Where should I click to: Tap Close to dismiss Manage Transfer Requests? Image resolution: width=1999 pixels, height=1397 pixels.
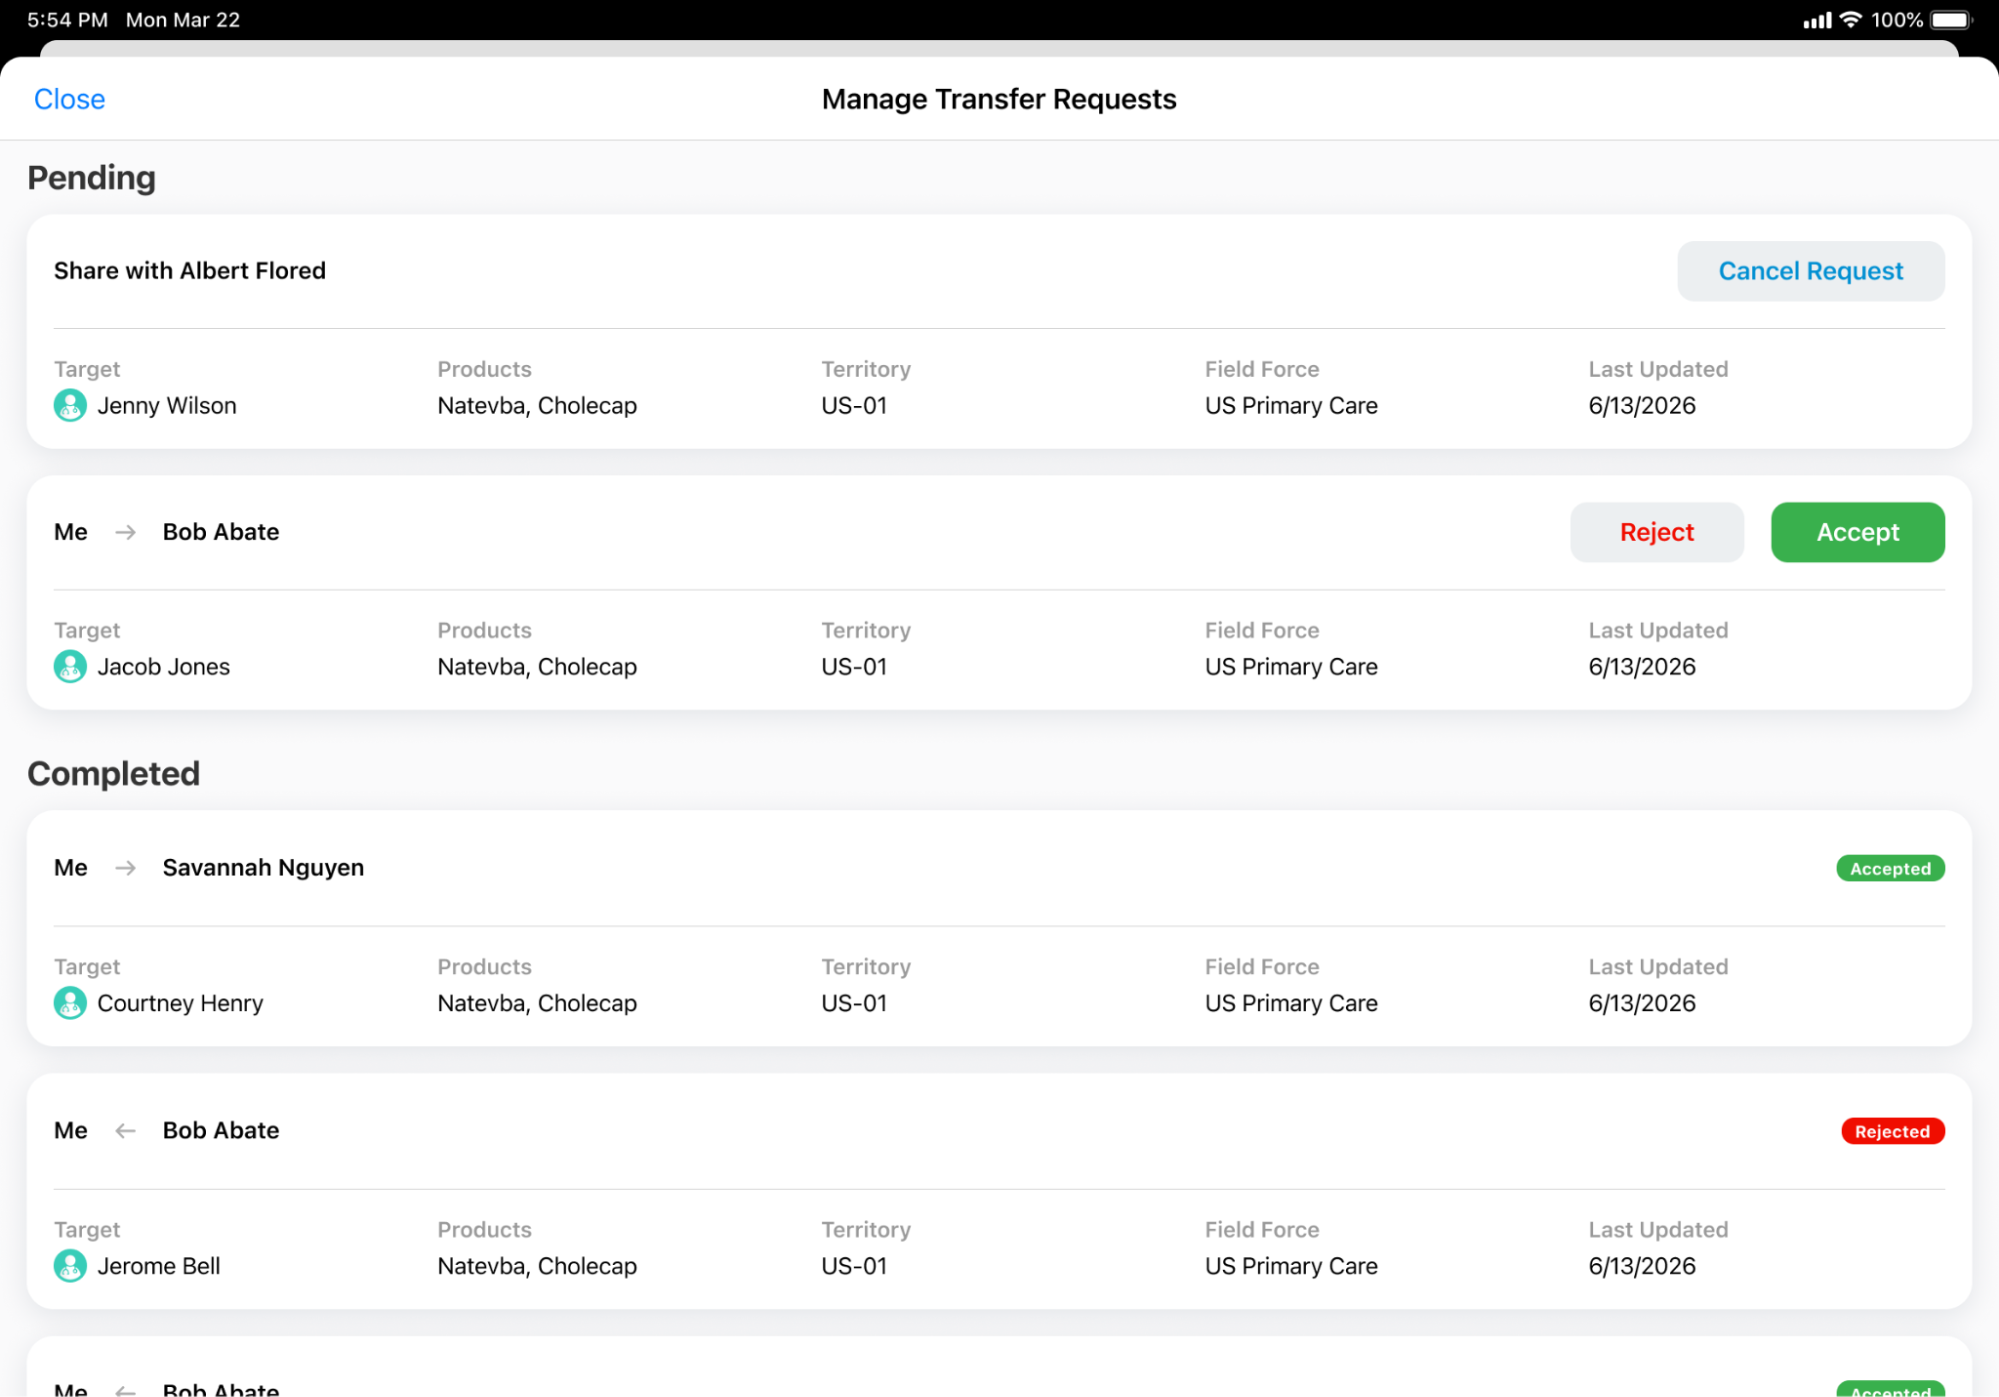point(69,99)
